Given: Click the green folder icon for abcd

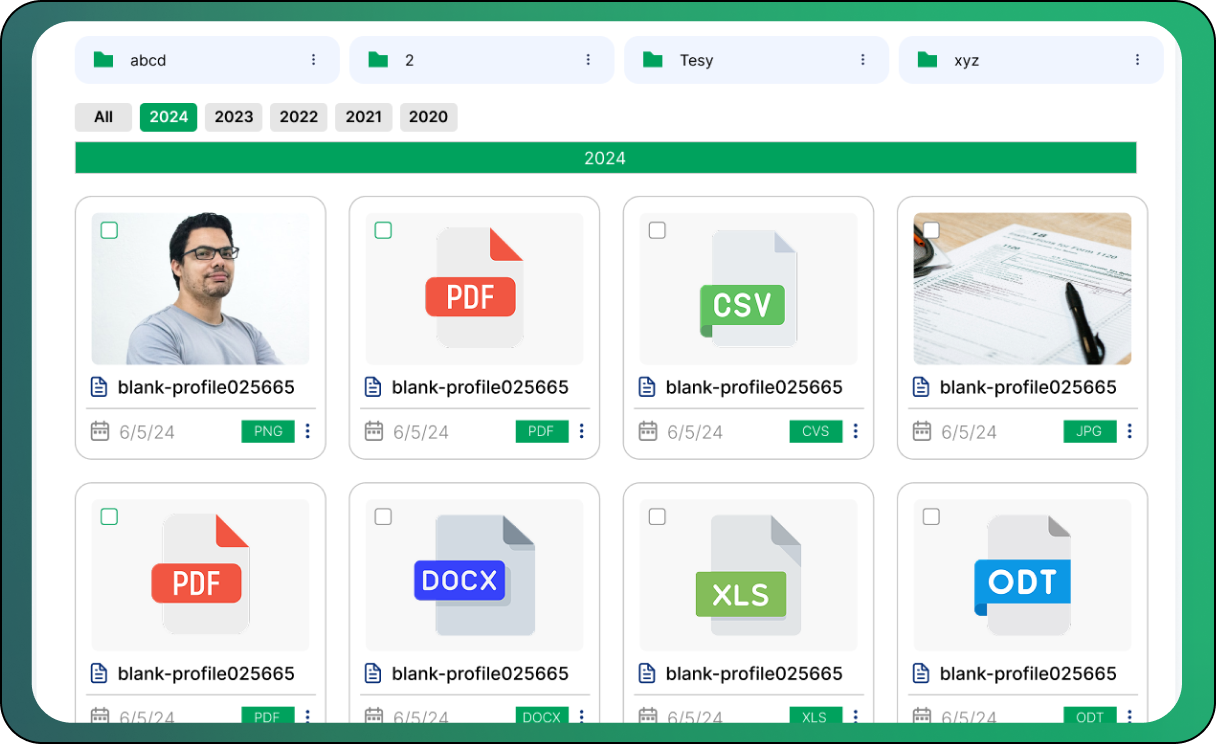Looking at the screenshot, I should coord(103,60).
